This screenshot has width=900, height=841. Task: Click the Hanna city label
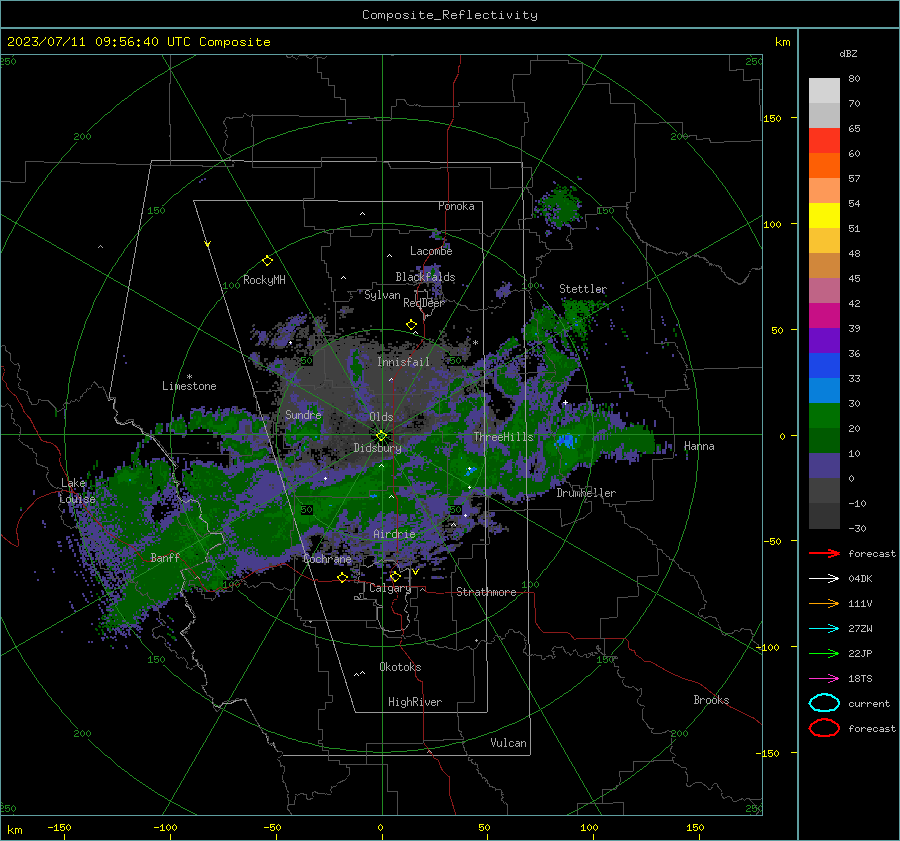click(699, 446)
